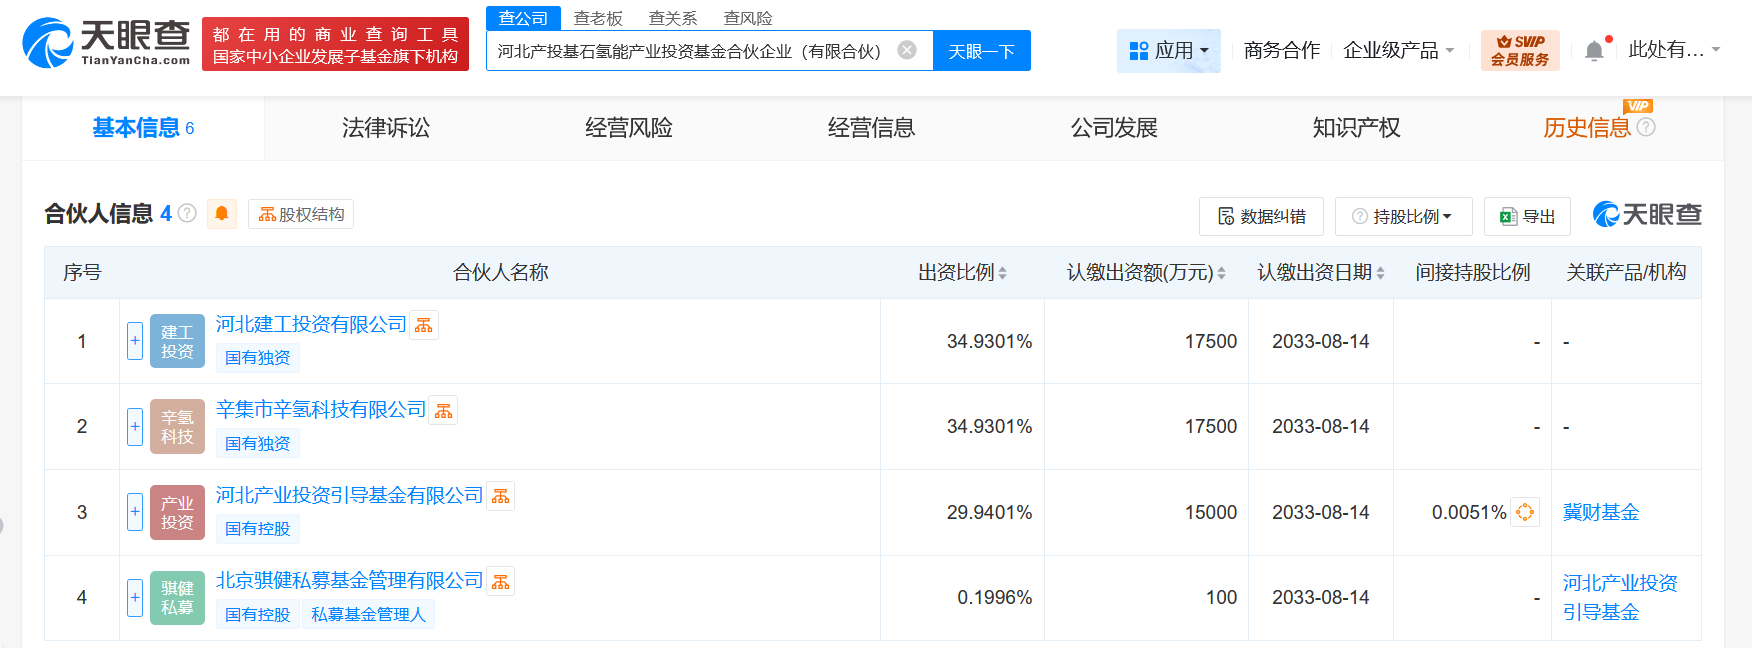Sort by 认缴出资日期 column arrows

[1380, 273]
